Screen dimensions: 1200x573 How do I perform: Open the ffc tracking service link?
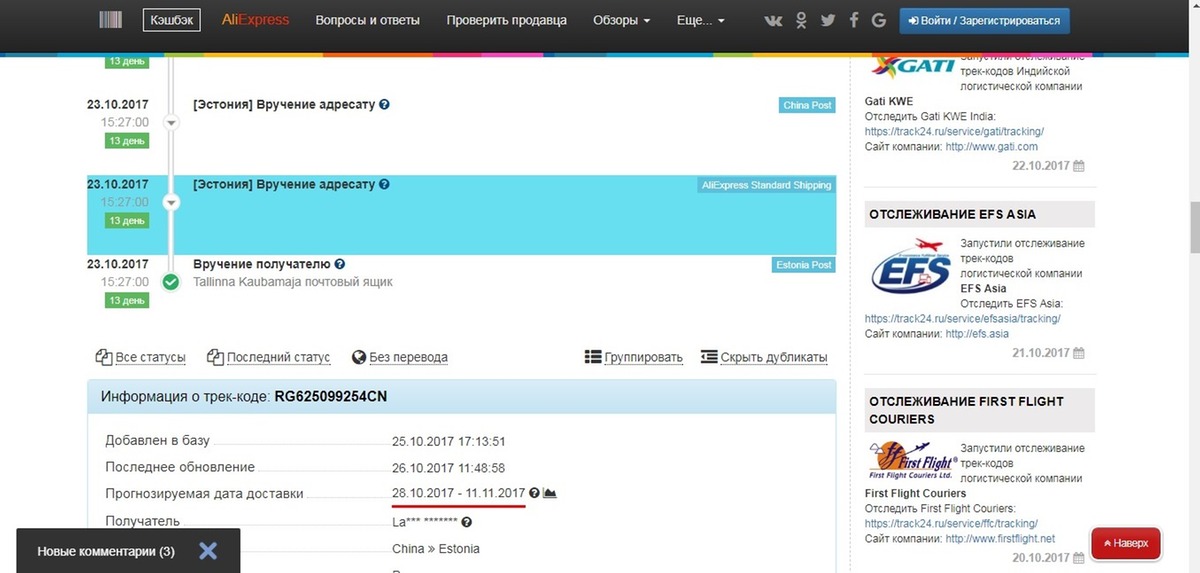(x=951, y=524)
